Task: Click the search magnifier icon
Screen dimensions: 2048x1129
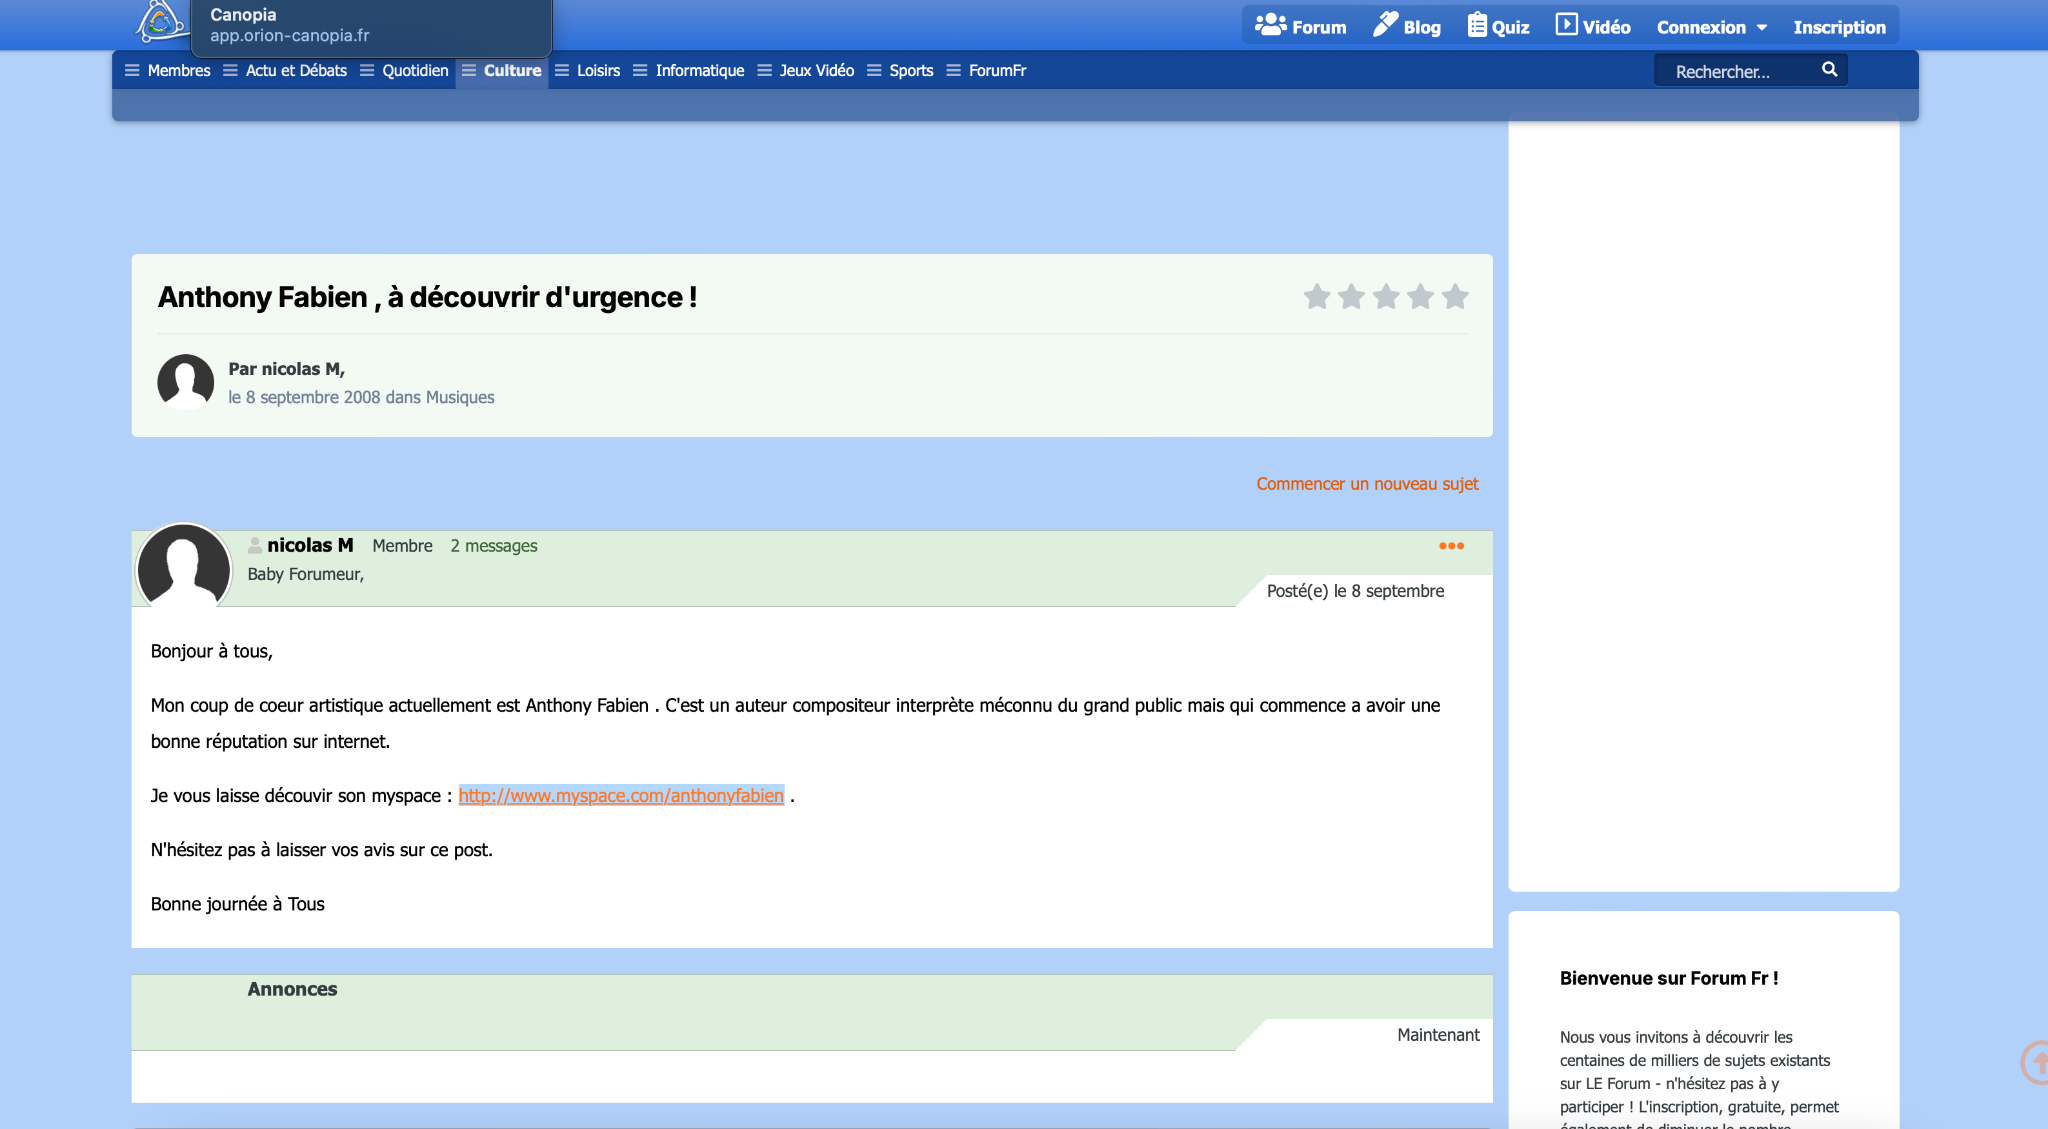Action: click(1829, 70)
